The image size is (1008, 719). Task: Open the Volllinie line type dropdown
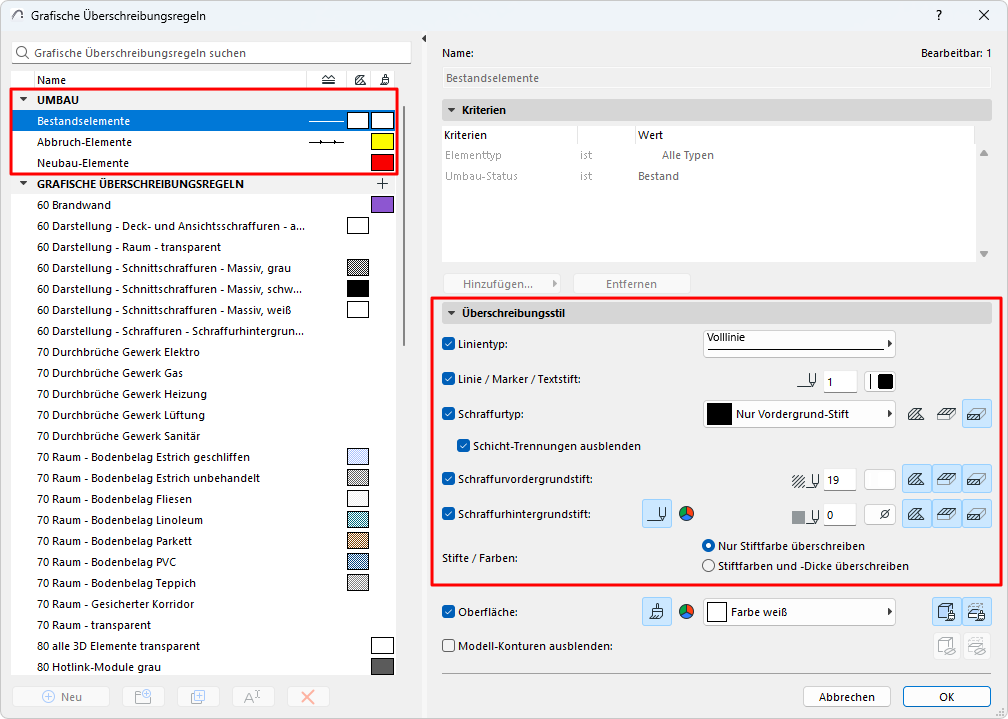point(799,344)
